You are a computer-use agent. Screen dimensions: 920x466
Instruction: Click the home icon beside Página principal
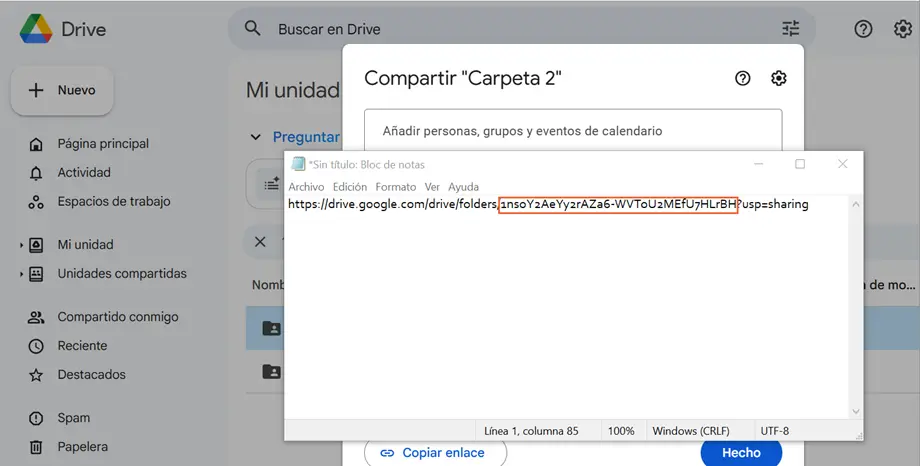36,144
